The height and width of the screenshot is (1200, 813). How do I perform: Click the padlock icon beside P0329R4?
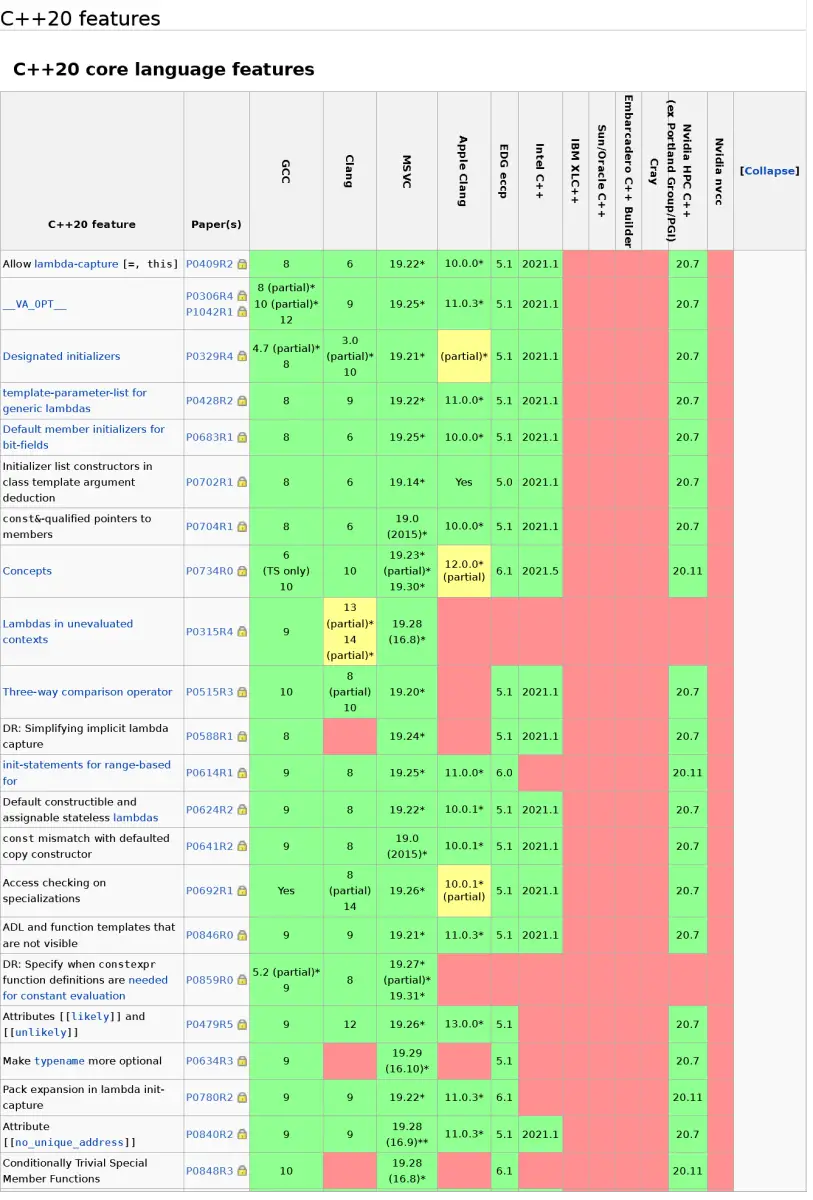[240, 356]
